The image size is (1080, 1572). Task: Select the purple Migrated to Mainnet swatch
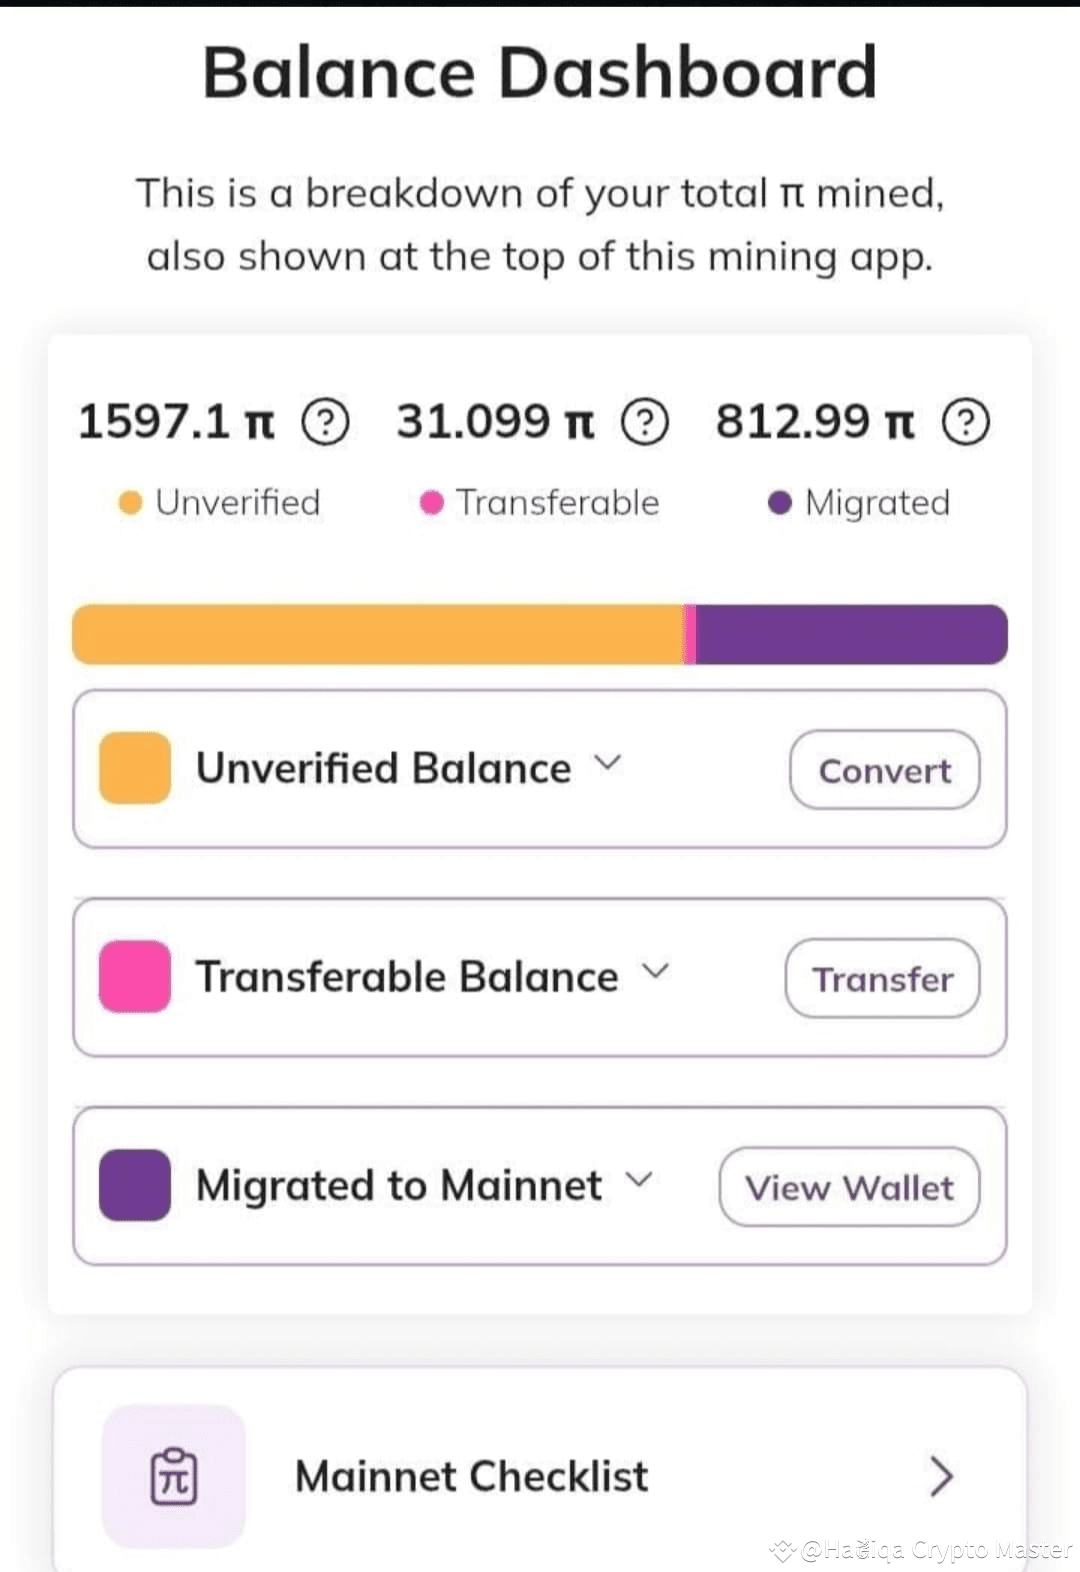[135, 1185]
